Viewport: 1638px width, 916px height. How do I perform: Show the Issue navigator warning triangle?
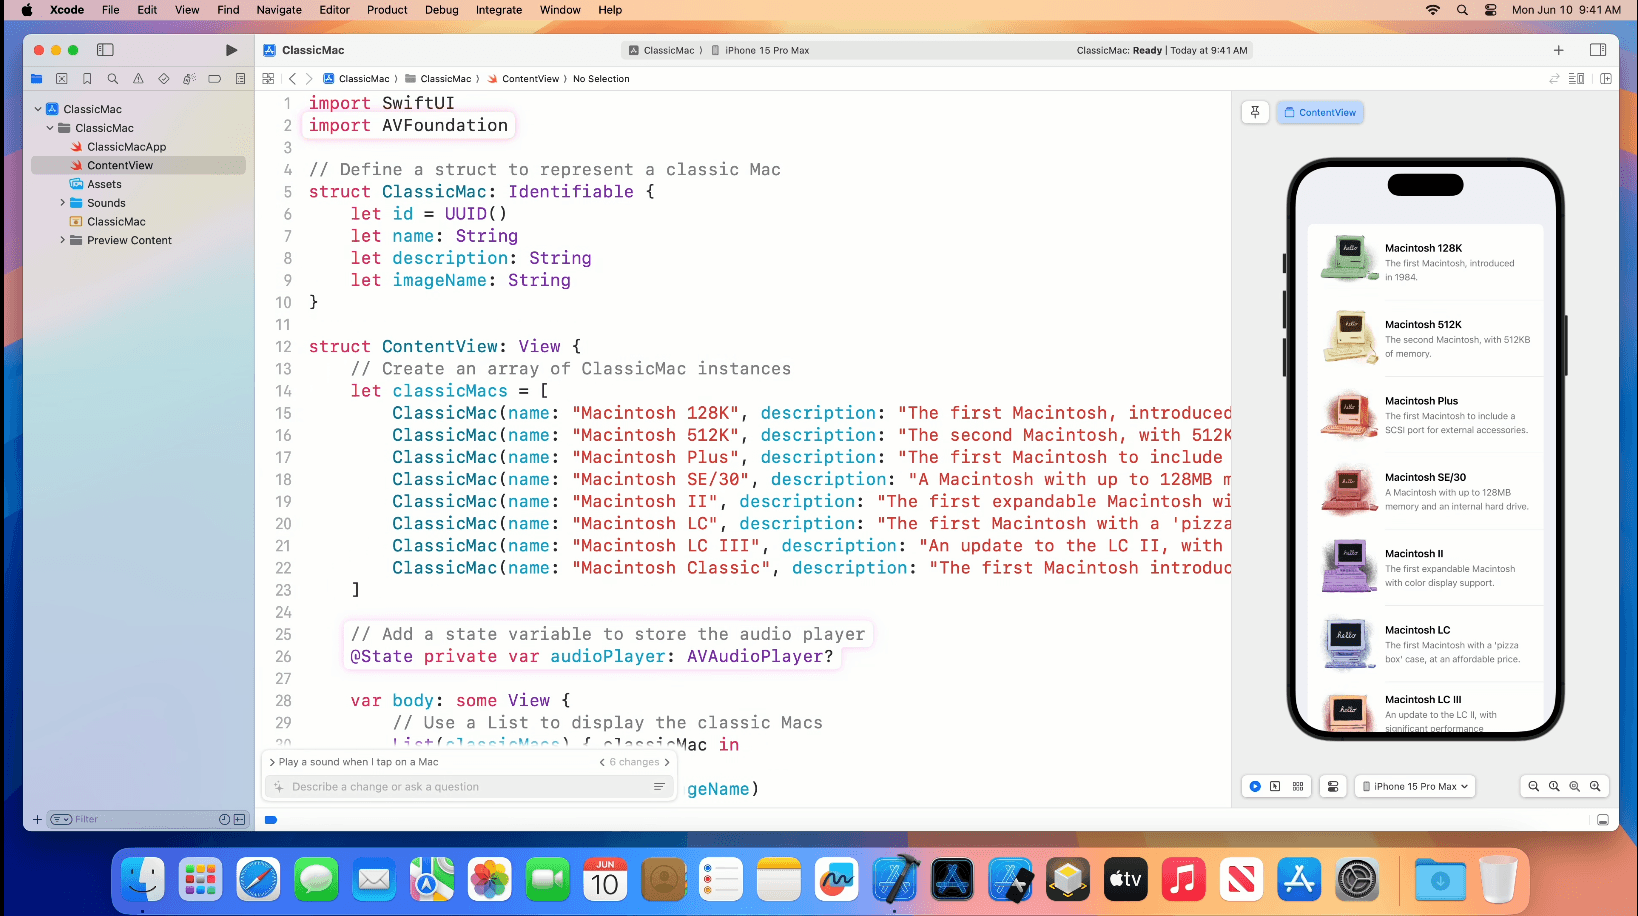click(x=138, y=78)
